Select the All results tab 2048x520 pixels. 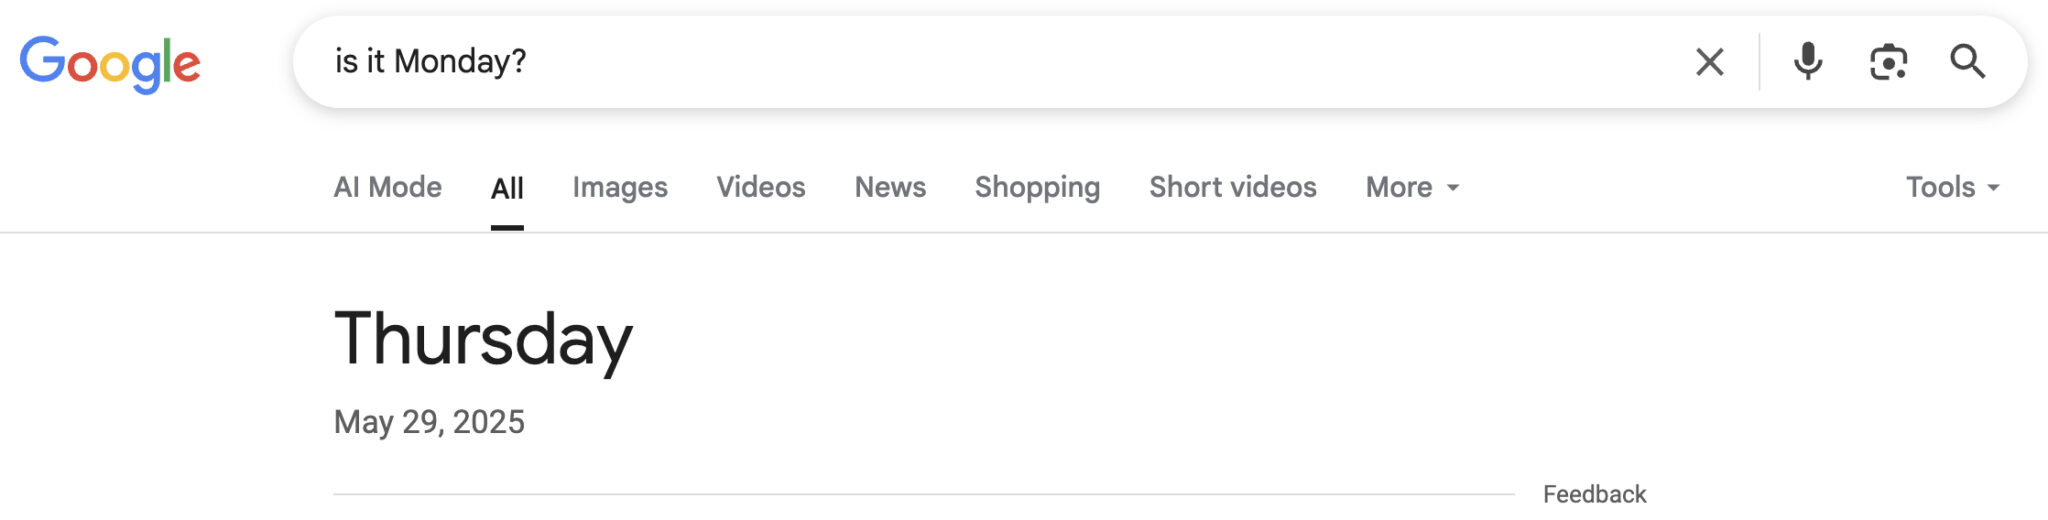click(x=507, y=188)
